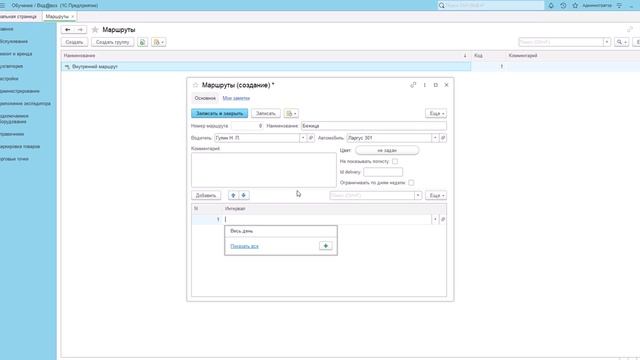
Task: Open dropdown of dialog table search field
Action: 418,196
